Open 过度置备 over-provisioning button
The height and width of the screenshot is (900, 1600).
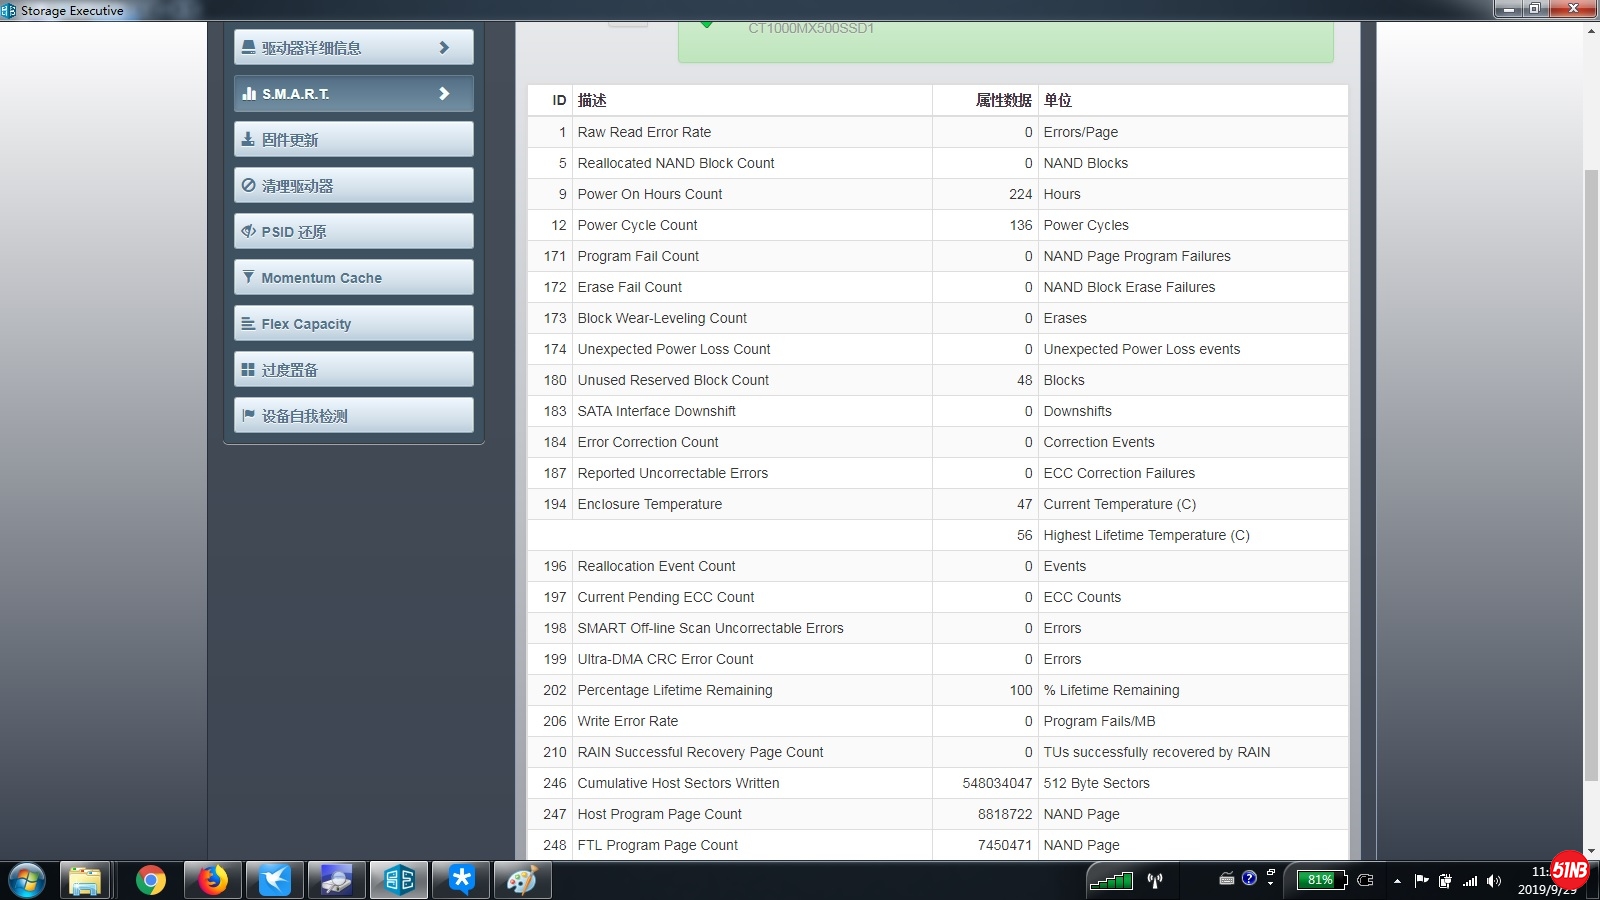coord(352,370)
